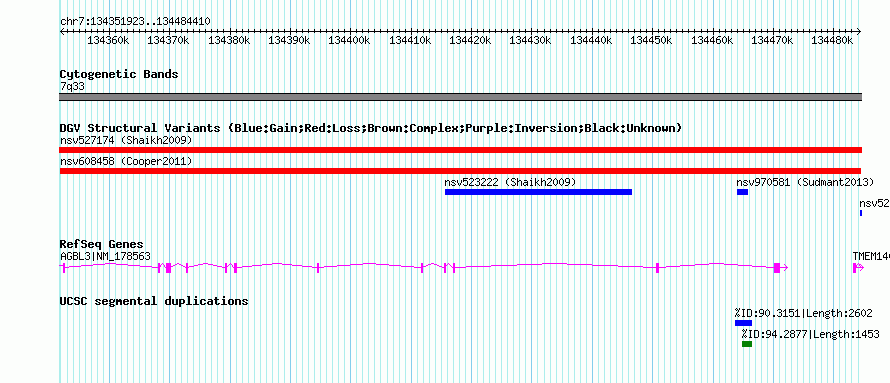Click the TMEM140 gene label at right edge
This screenshot has width=890, height=383.
coord(871,256)
